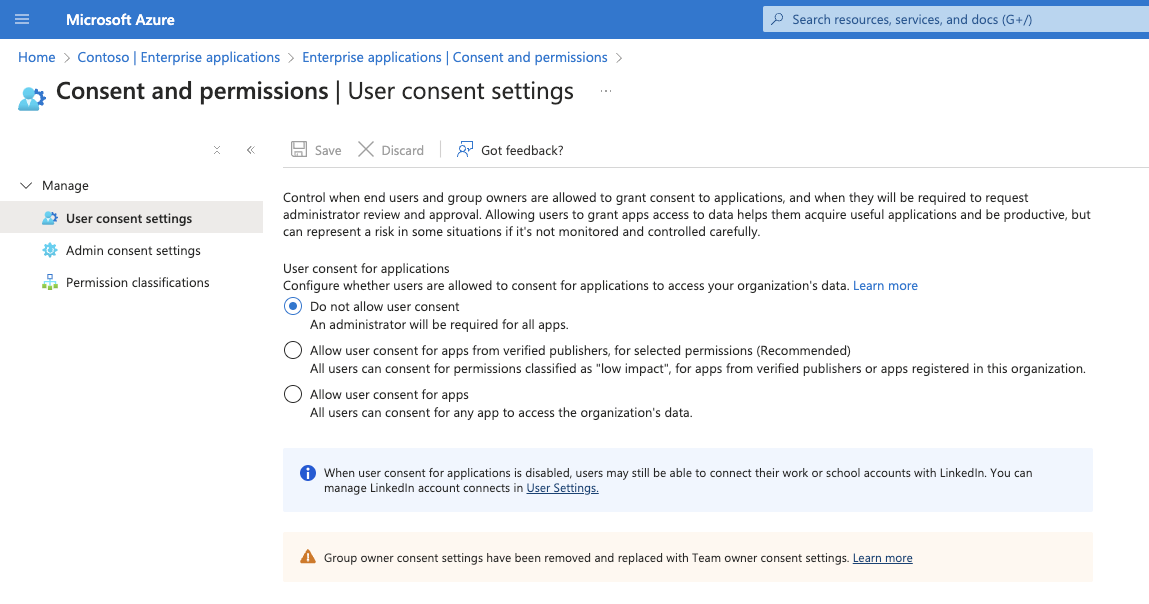Click the Admin consent settings gear icon

tap(50, 250)
